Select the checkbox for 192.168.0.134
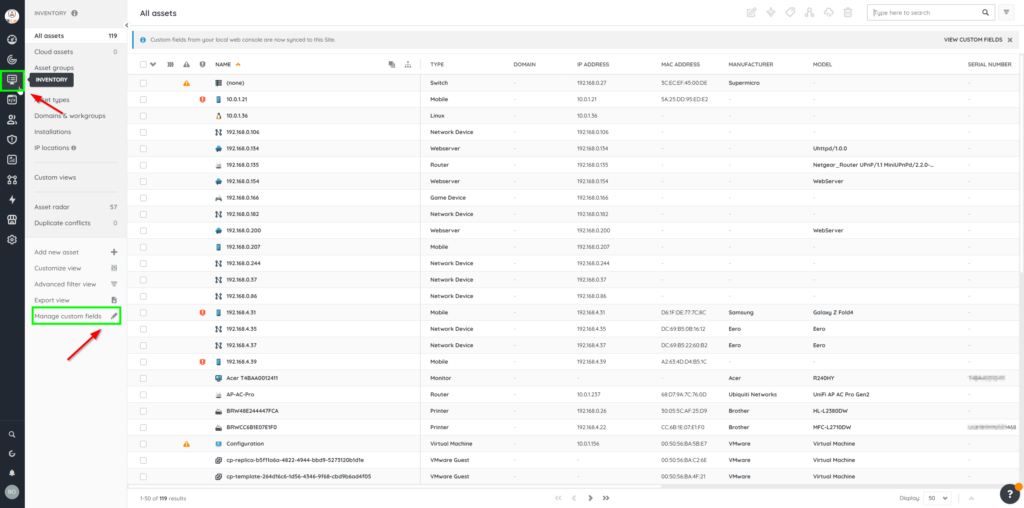 pos(144,148)
